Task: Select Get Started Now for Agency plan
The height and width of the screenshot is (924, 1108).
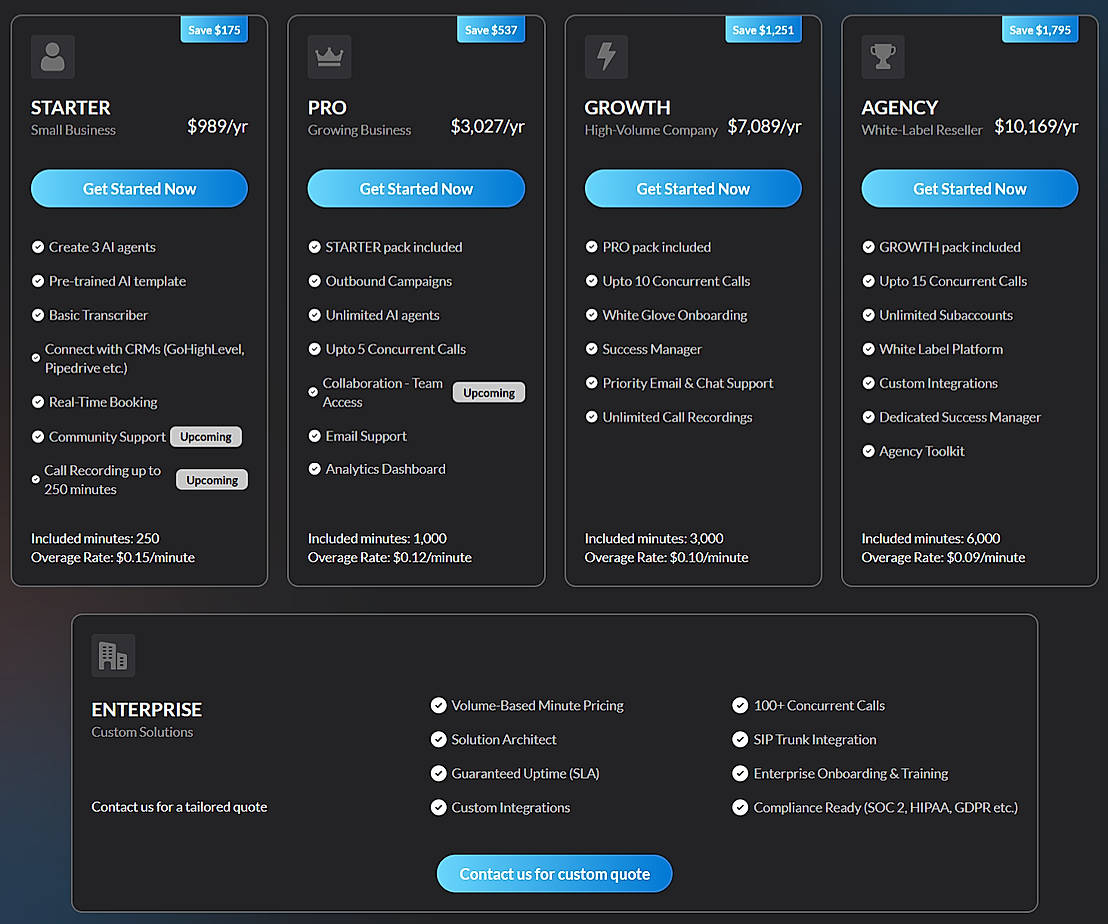Action: click(x=969, y=189)
